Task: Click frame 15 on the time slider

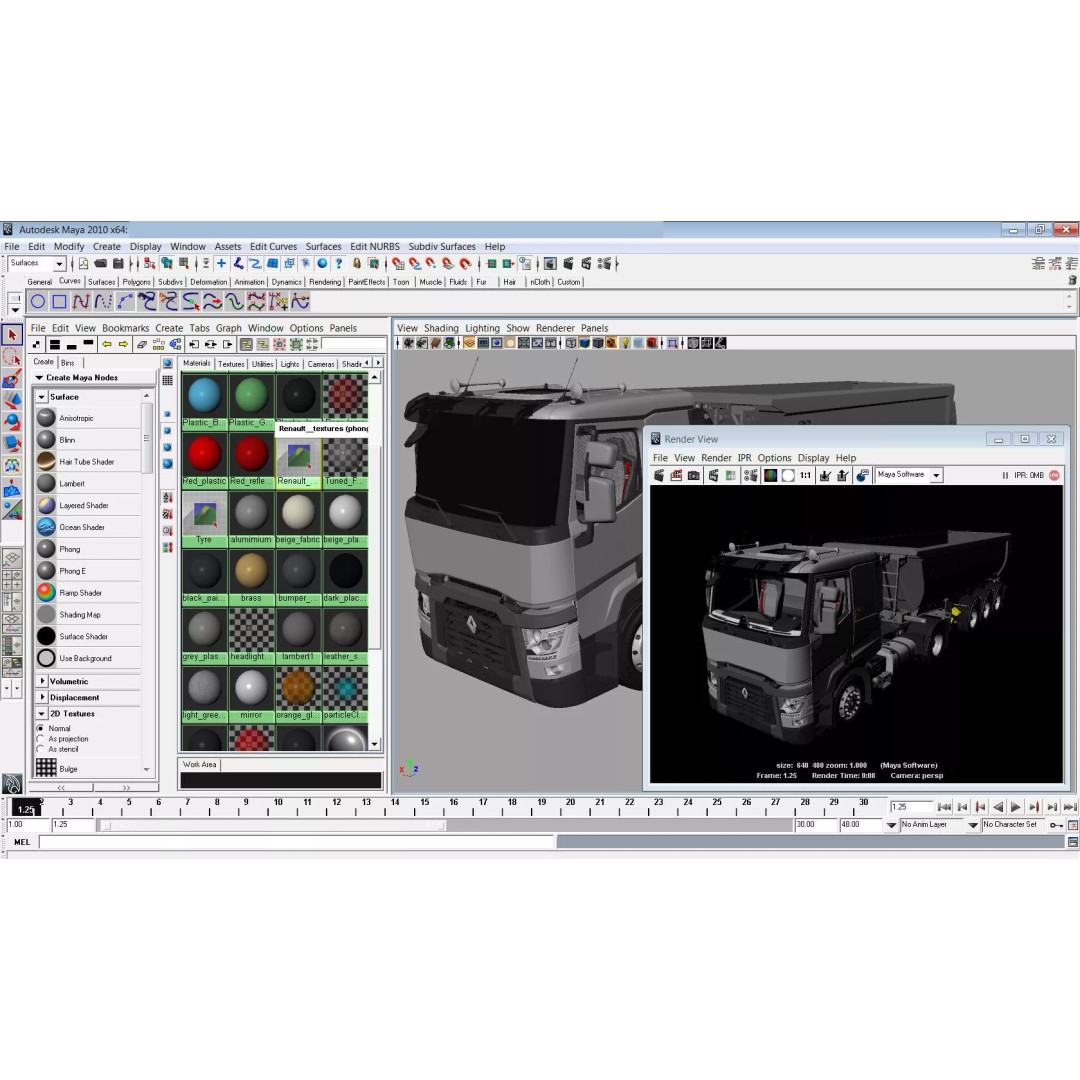Action: (x=424, y=807)
